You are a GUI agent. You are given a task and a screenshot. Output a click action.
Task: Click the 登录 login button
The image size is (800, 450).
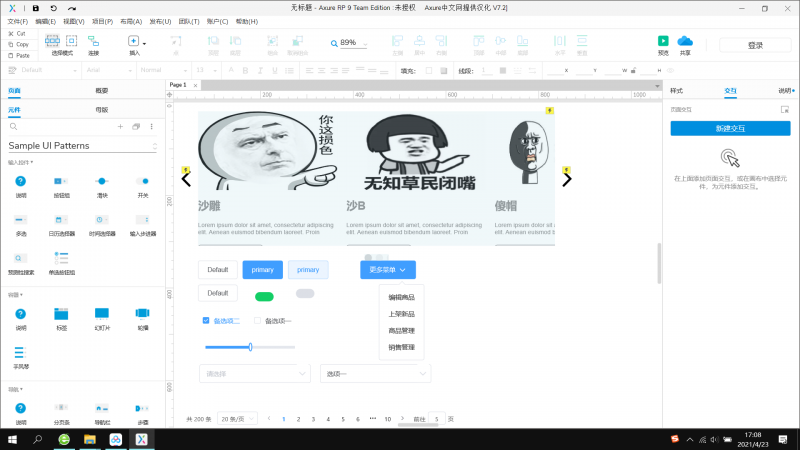pos(755,45)
